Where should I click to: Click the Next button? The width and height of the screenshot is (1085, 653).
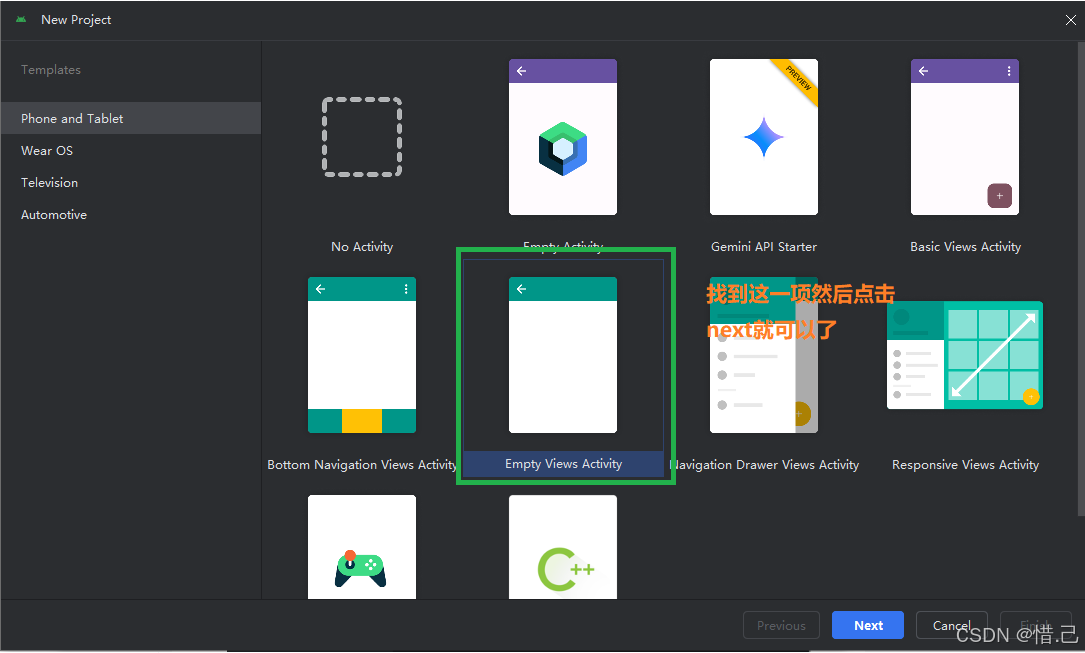(868, 625)
